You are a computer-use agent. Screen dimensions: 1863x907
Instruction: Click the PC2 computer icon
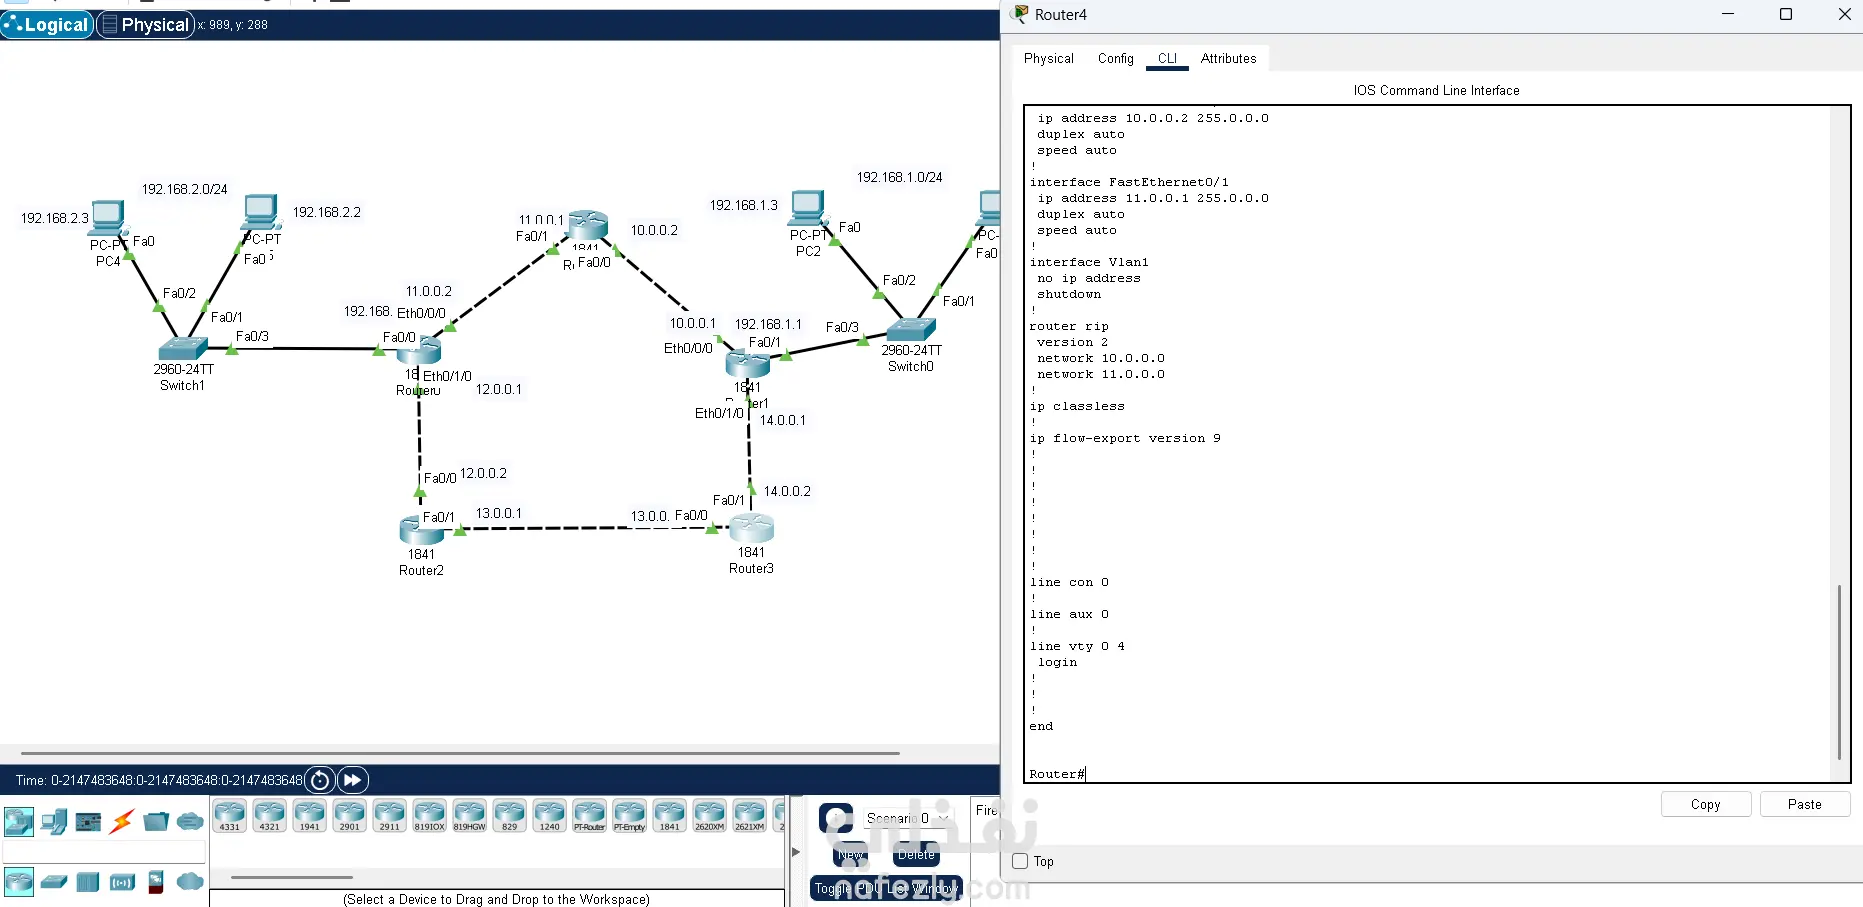pos(807,208)
